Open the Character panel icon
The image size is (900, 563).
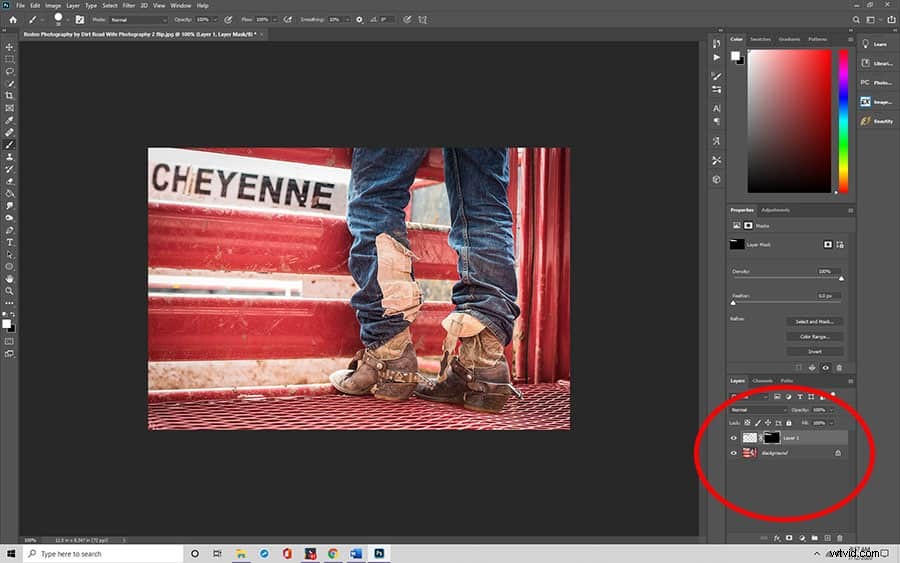[716, 108]
